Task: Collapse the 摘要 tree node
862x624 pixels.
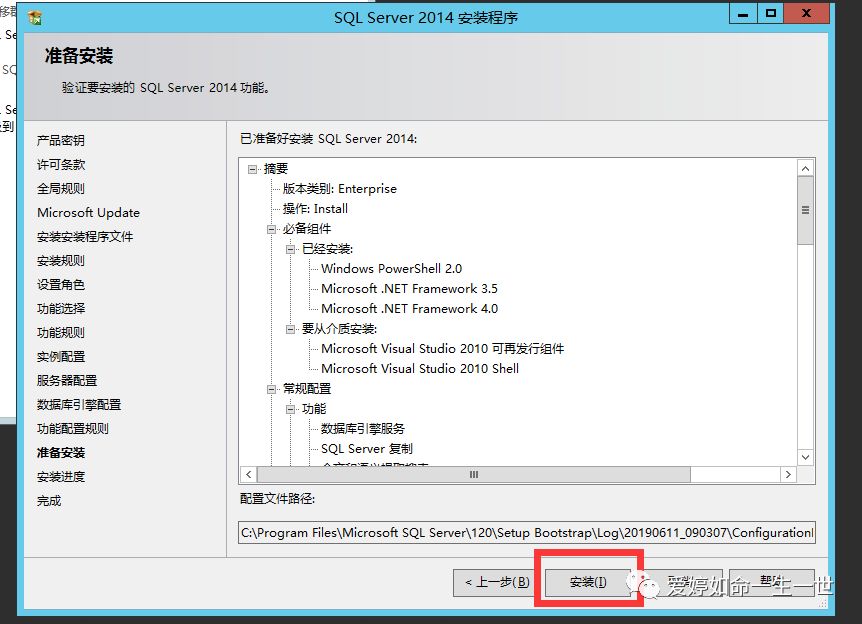Action: click(252, 169)
